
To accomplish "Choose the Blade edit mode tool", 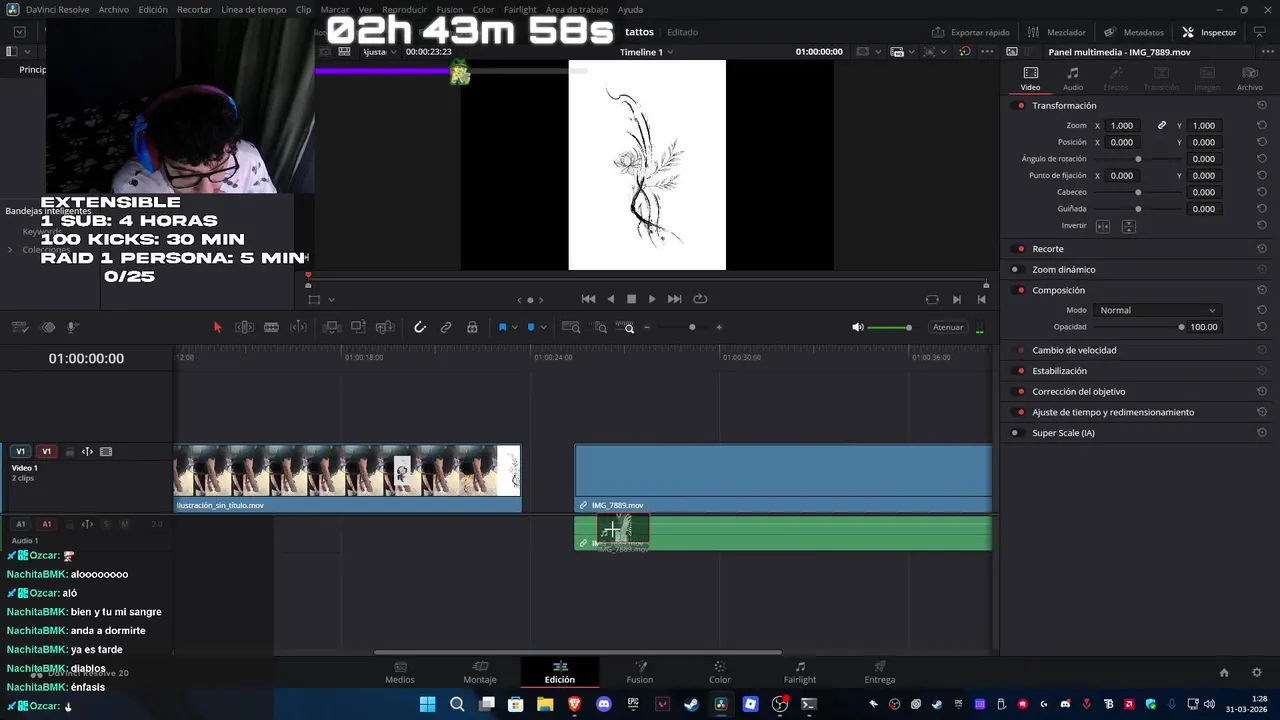I will (x=271, y=327).
